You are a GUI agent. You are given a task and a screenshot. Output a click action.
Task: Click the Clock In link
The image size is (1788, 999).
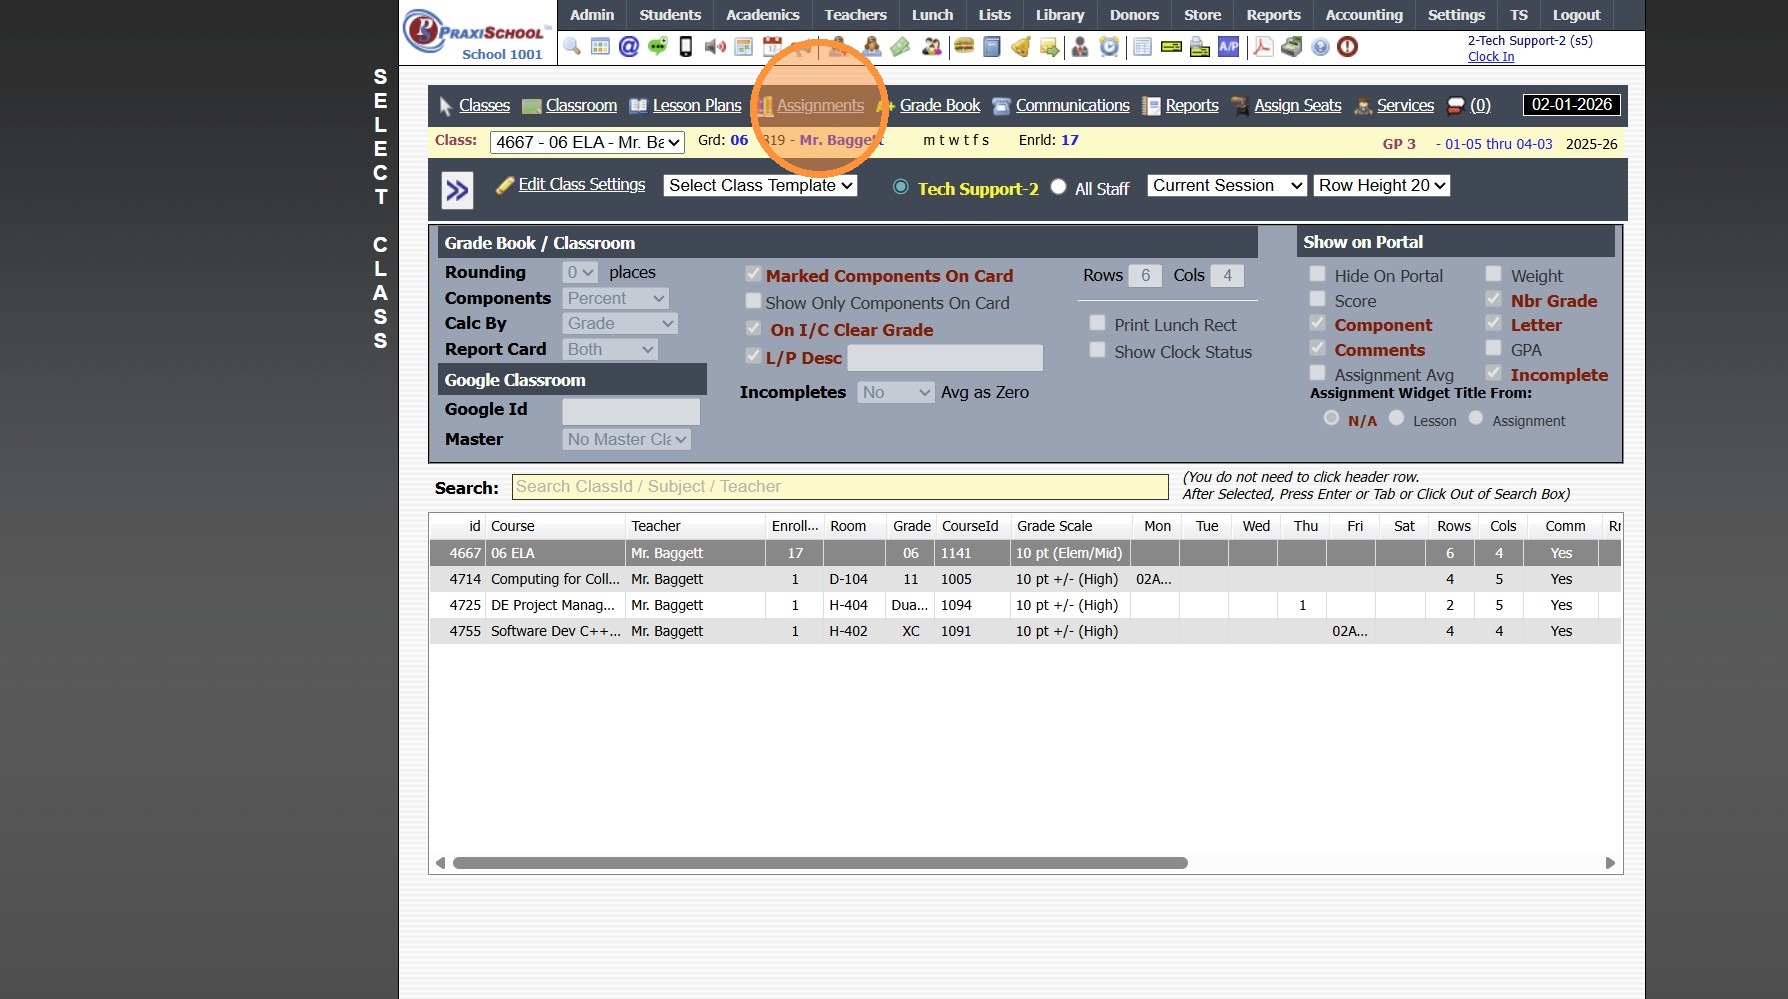pos(1491,57)
